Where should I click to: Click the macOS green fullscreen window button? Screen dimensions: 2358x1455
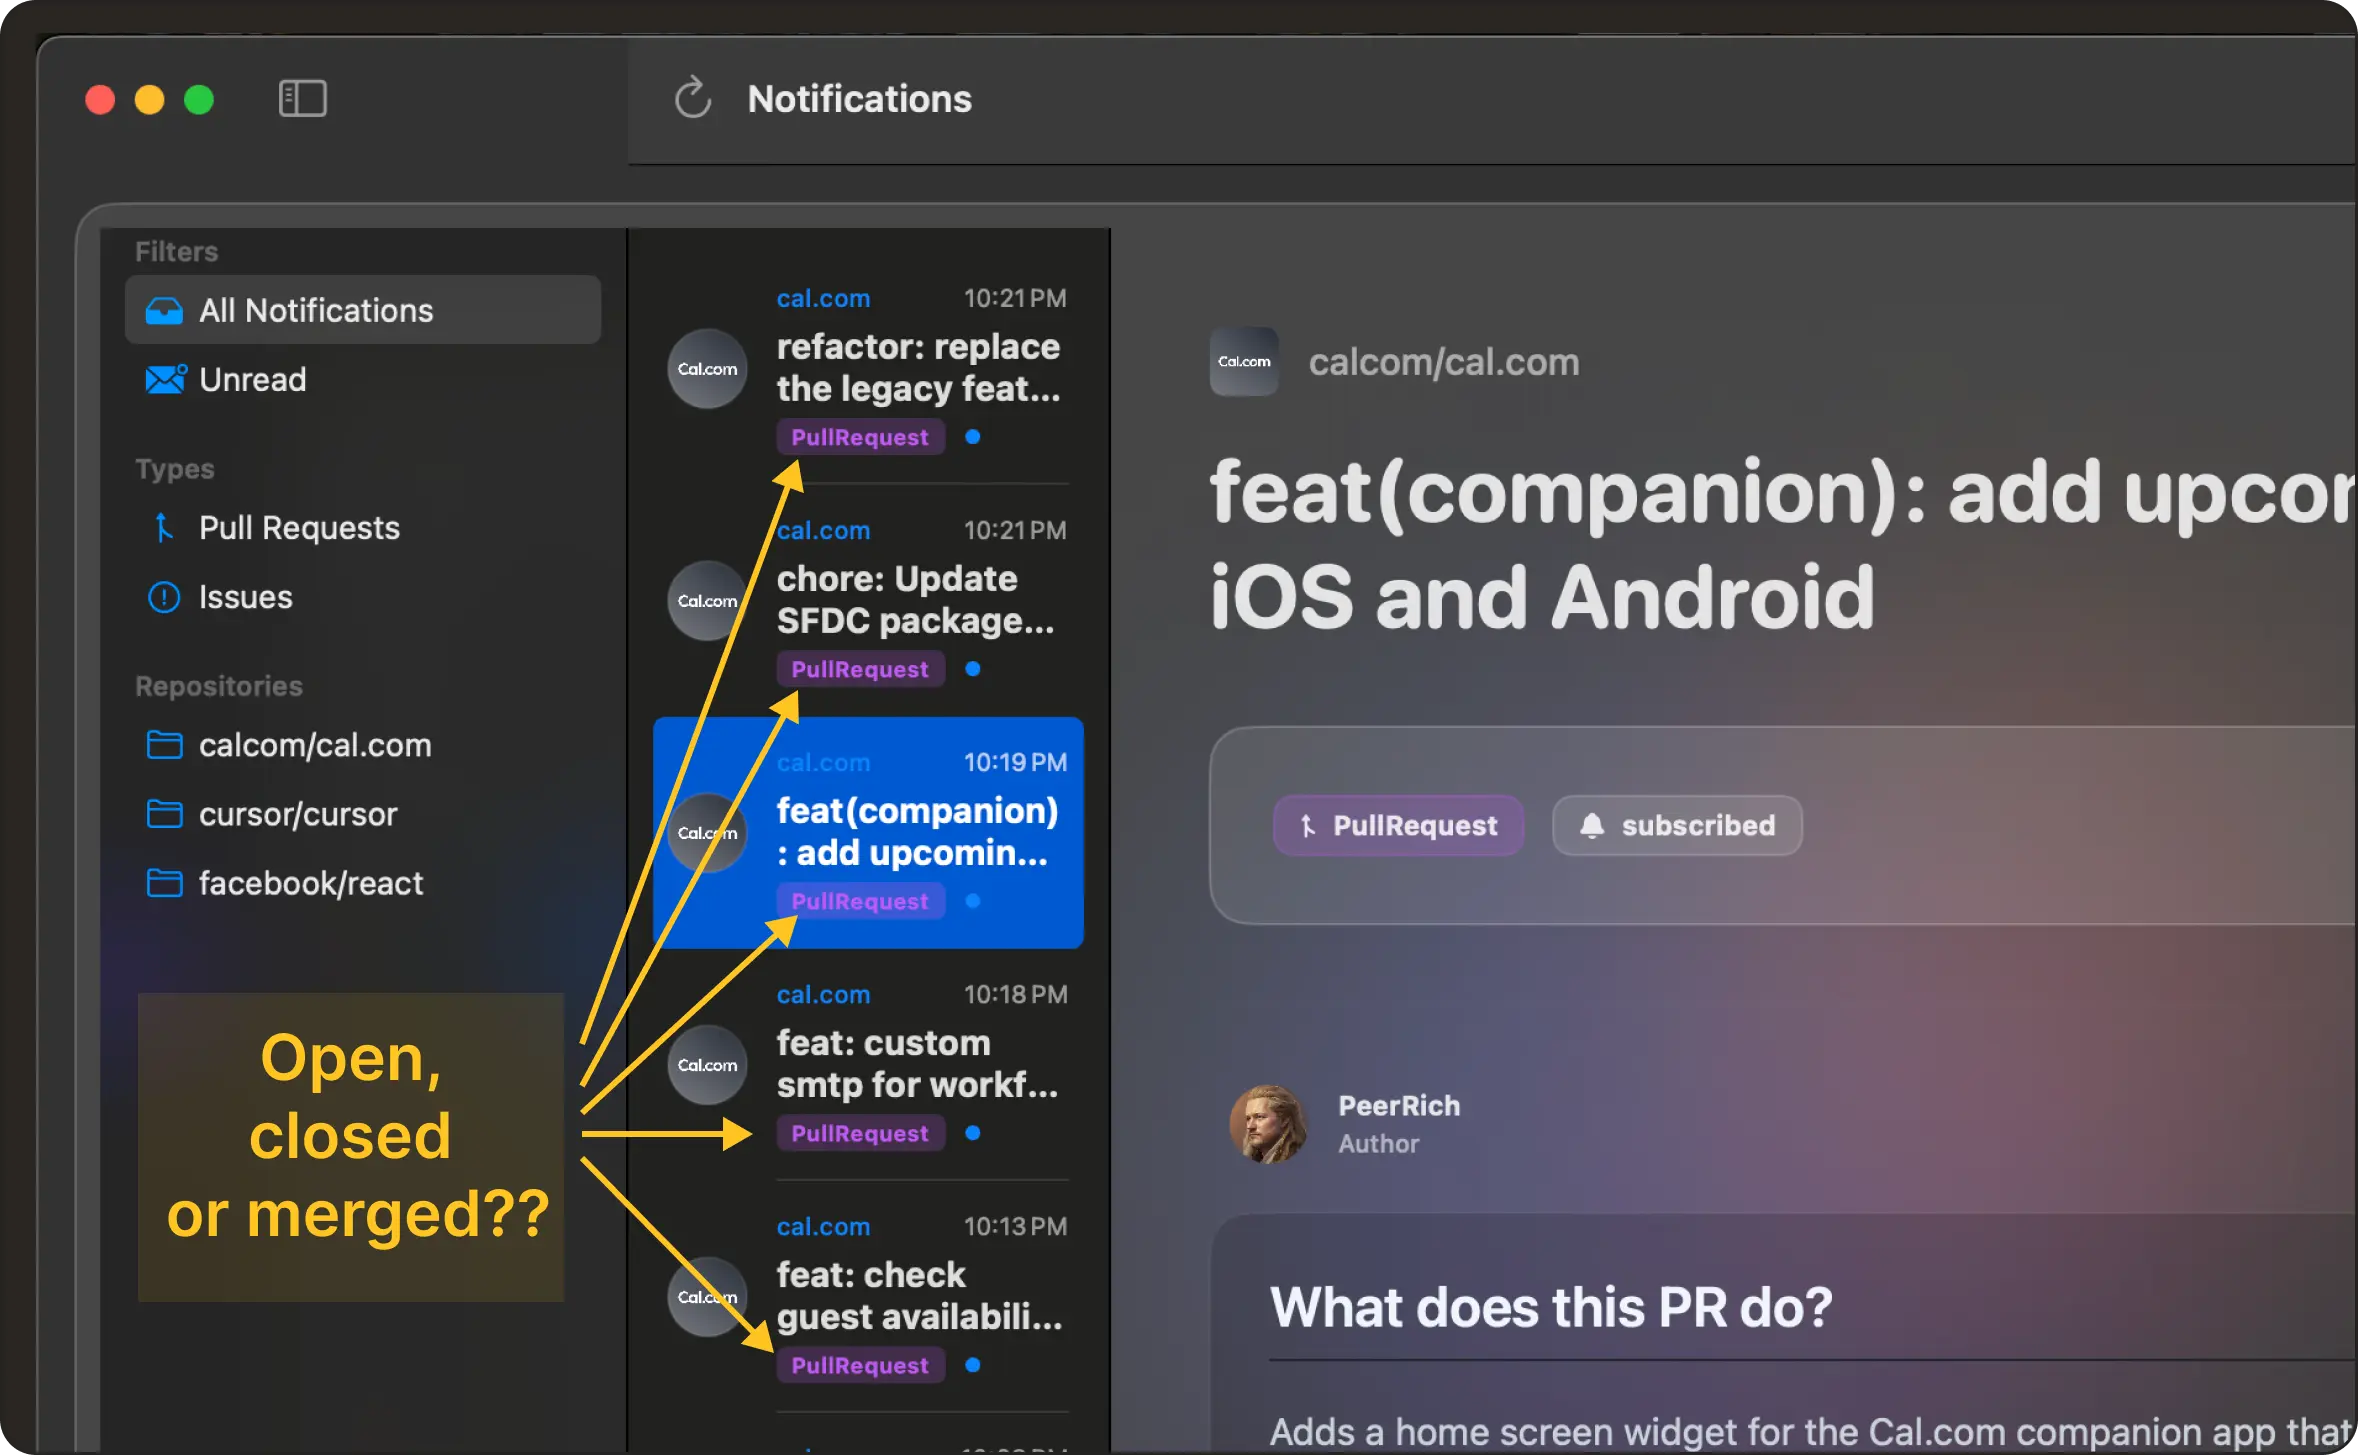199,100
